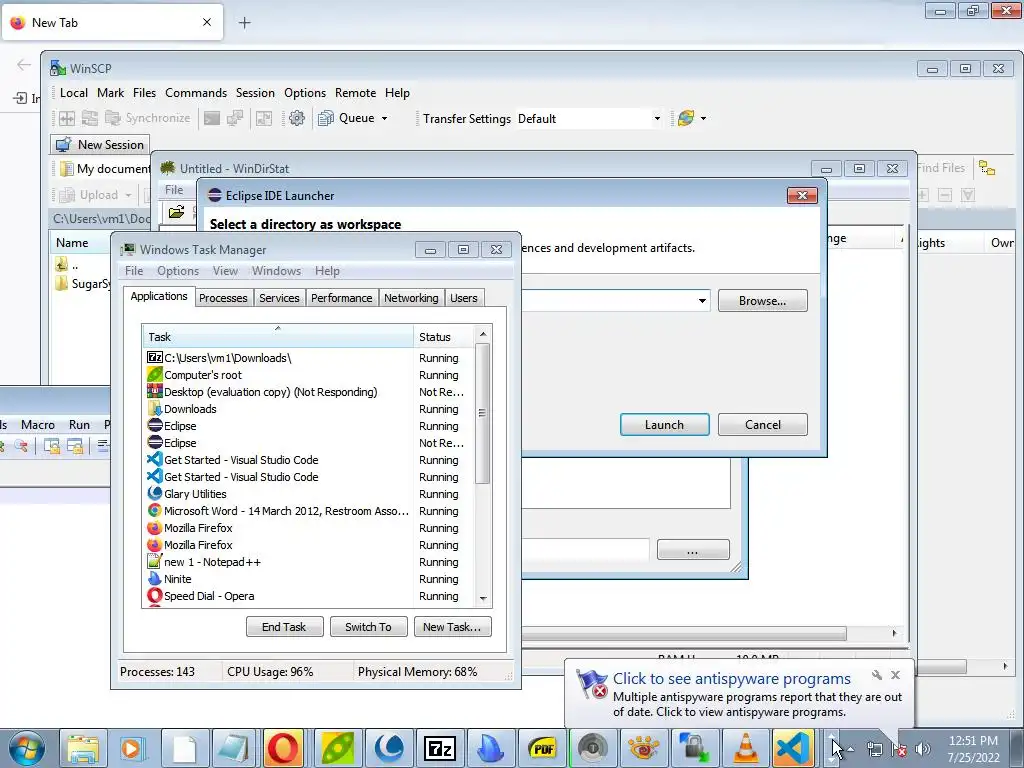Open the Eclipse workspace directory combo box
This screenshot has height=768, width=1024.
click(x=616, y=300)
